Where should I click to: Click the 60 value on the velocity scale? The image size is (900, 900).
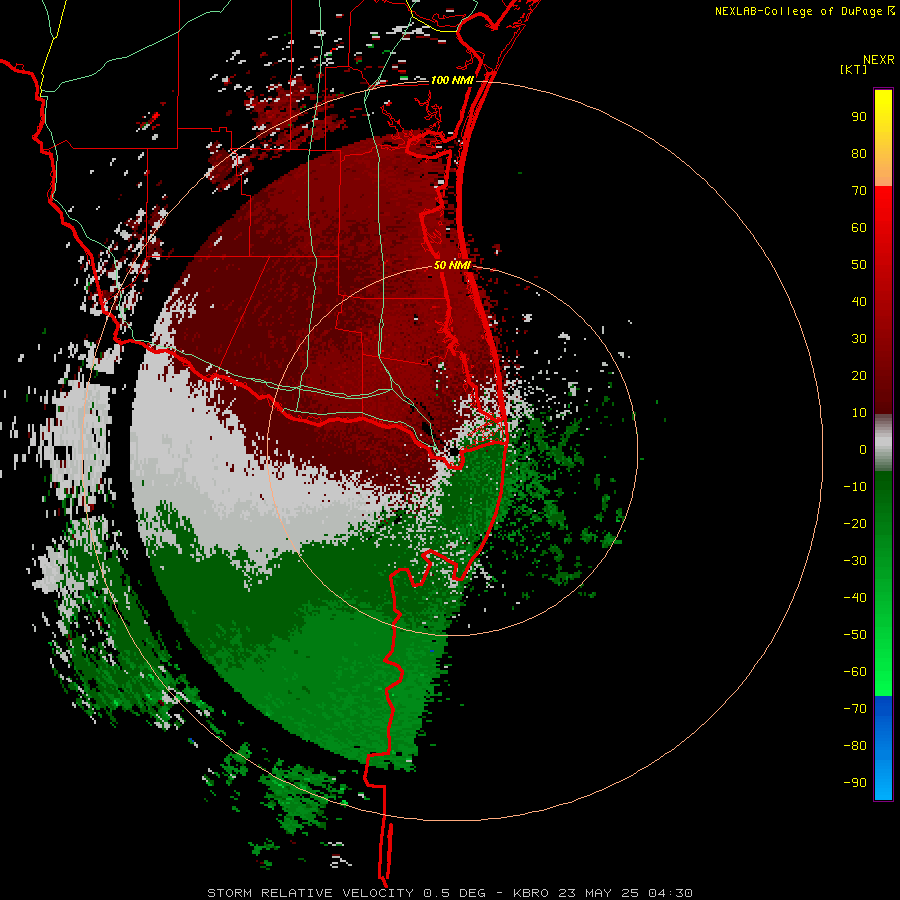(859, 228)
